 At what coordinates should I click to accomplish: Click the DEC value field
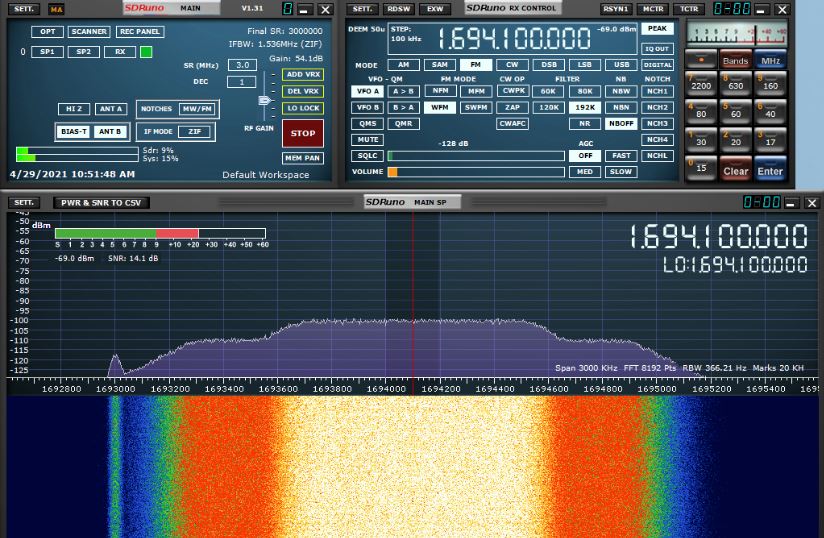click(242, 82)
